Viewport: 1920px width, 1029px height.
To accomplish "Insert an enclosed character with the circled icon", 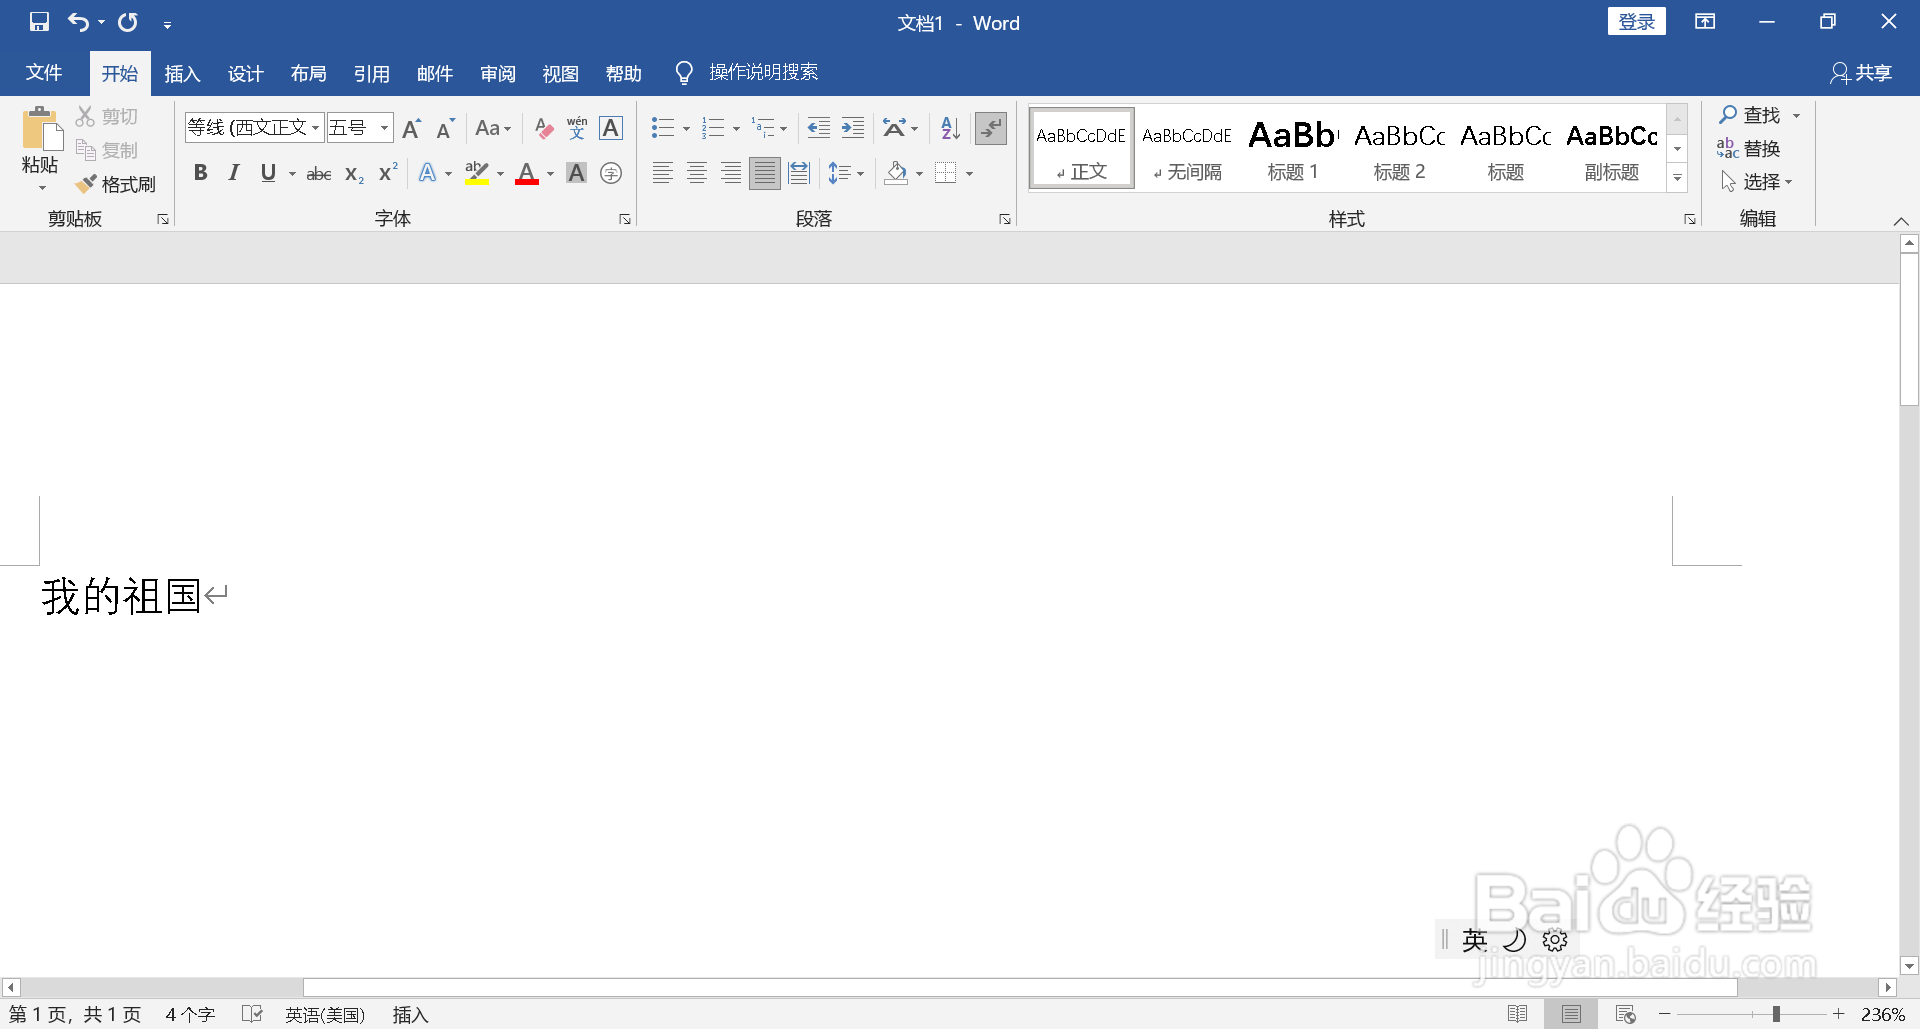I will coord(611,174).
